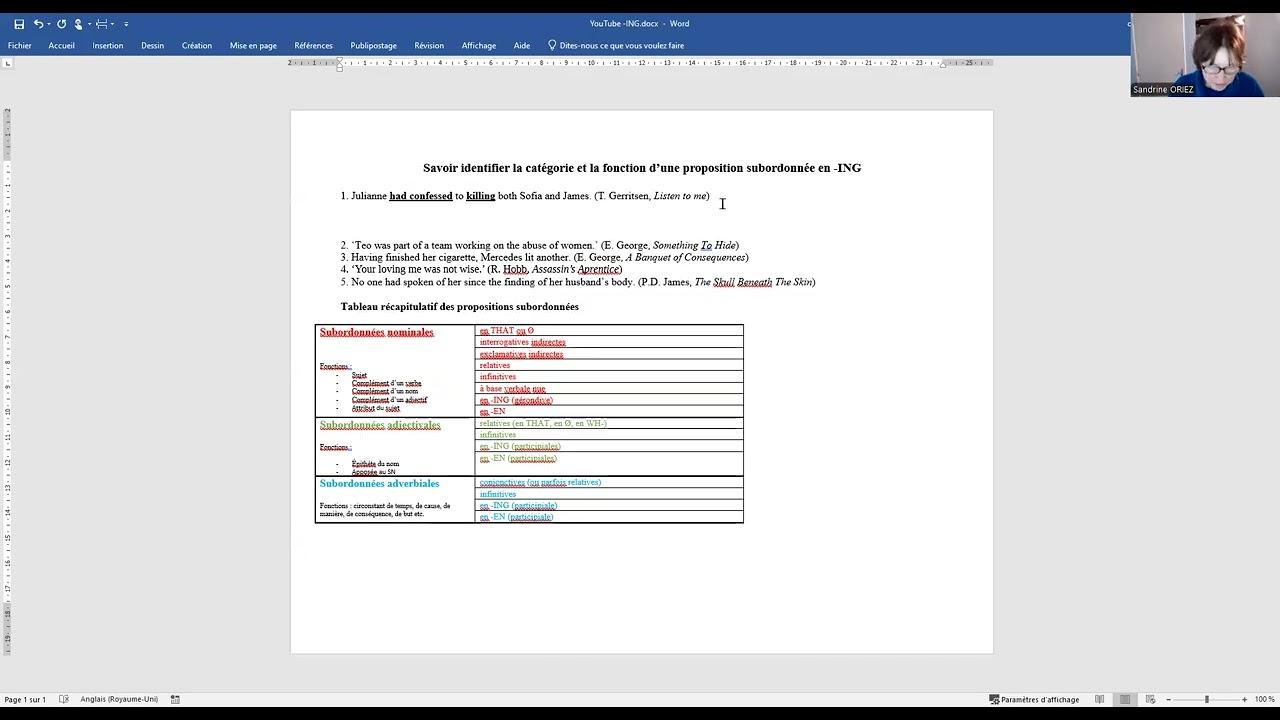Click the 'Dites-nous ce que vous voulez faire' search box

(x=616, y=46)
